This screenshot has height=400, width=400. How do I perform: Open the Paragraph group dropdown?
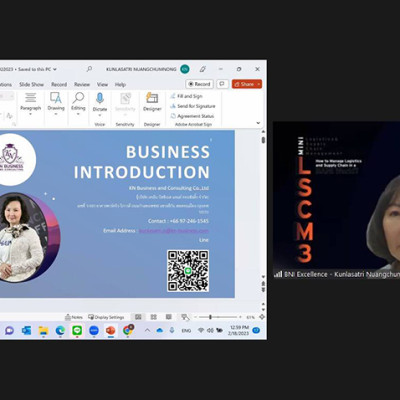coord(30,104)
